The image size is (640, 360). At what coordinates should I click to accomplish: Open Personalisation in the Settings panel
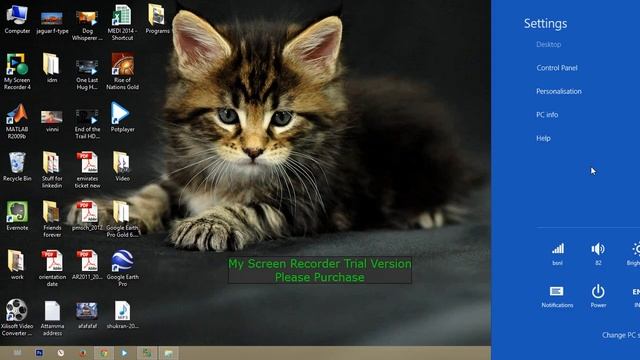(559, 91)
